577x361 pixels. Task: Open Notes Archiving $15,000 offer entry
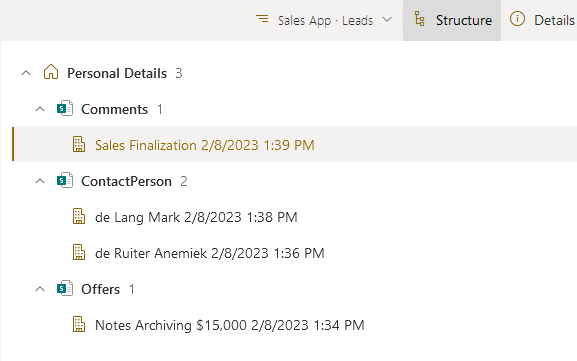coord(230,325)
